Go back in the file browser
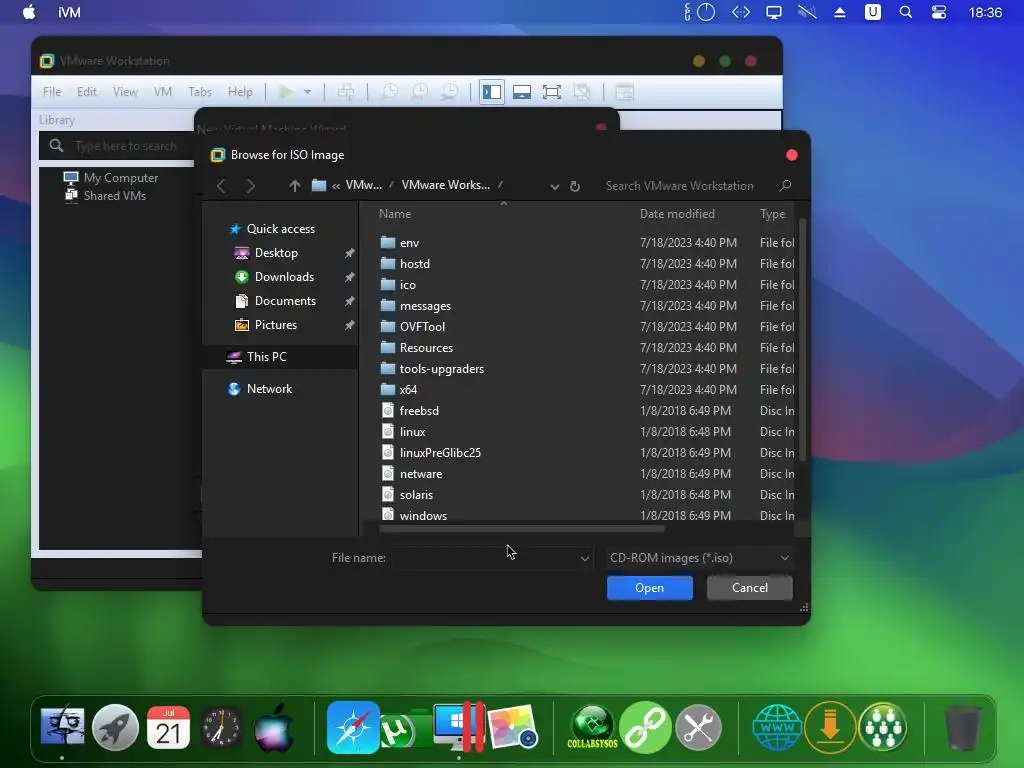This screenshot has height=768, width=1024. point(221,186)
